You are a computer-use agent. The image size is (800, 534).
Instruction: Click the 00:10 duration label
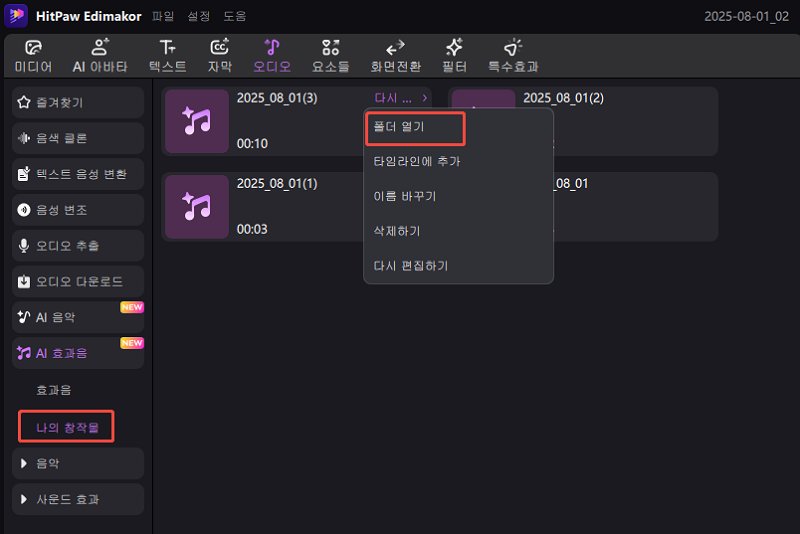252,144
